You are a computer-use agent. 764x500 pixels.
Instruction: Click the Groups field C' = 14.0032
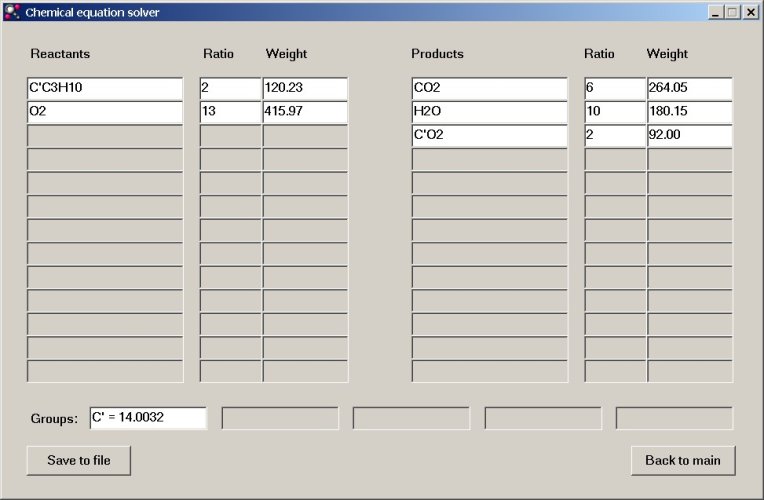tap(148, 418)
